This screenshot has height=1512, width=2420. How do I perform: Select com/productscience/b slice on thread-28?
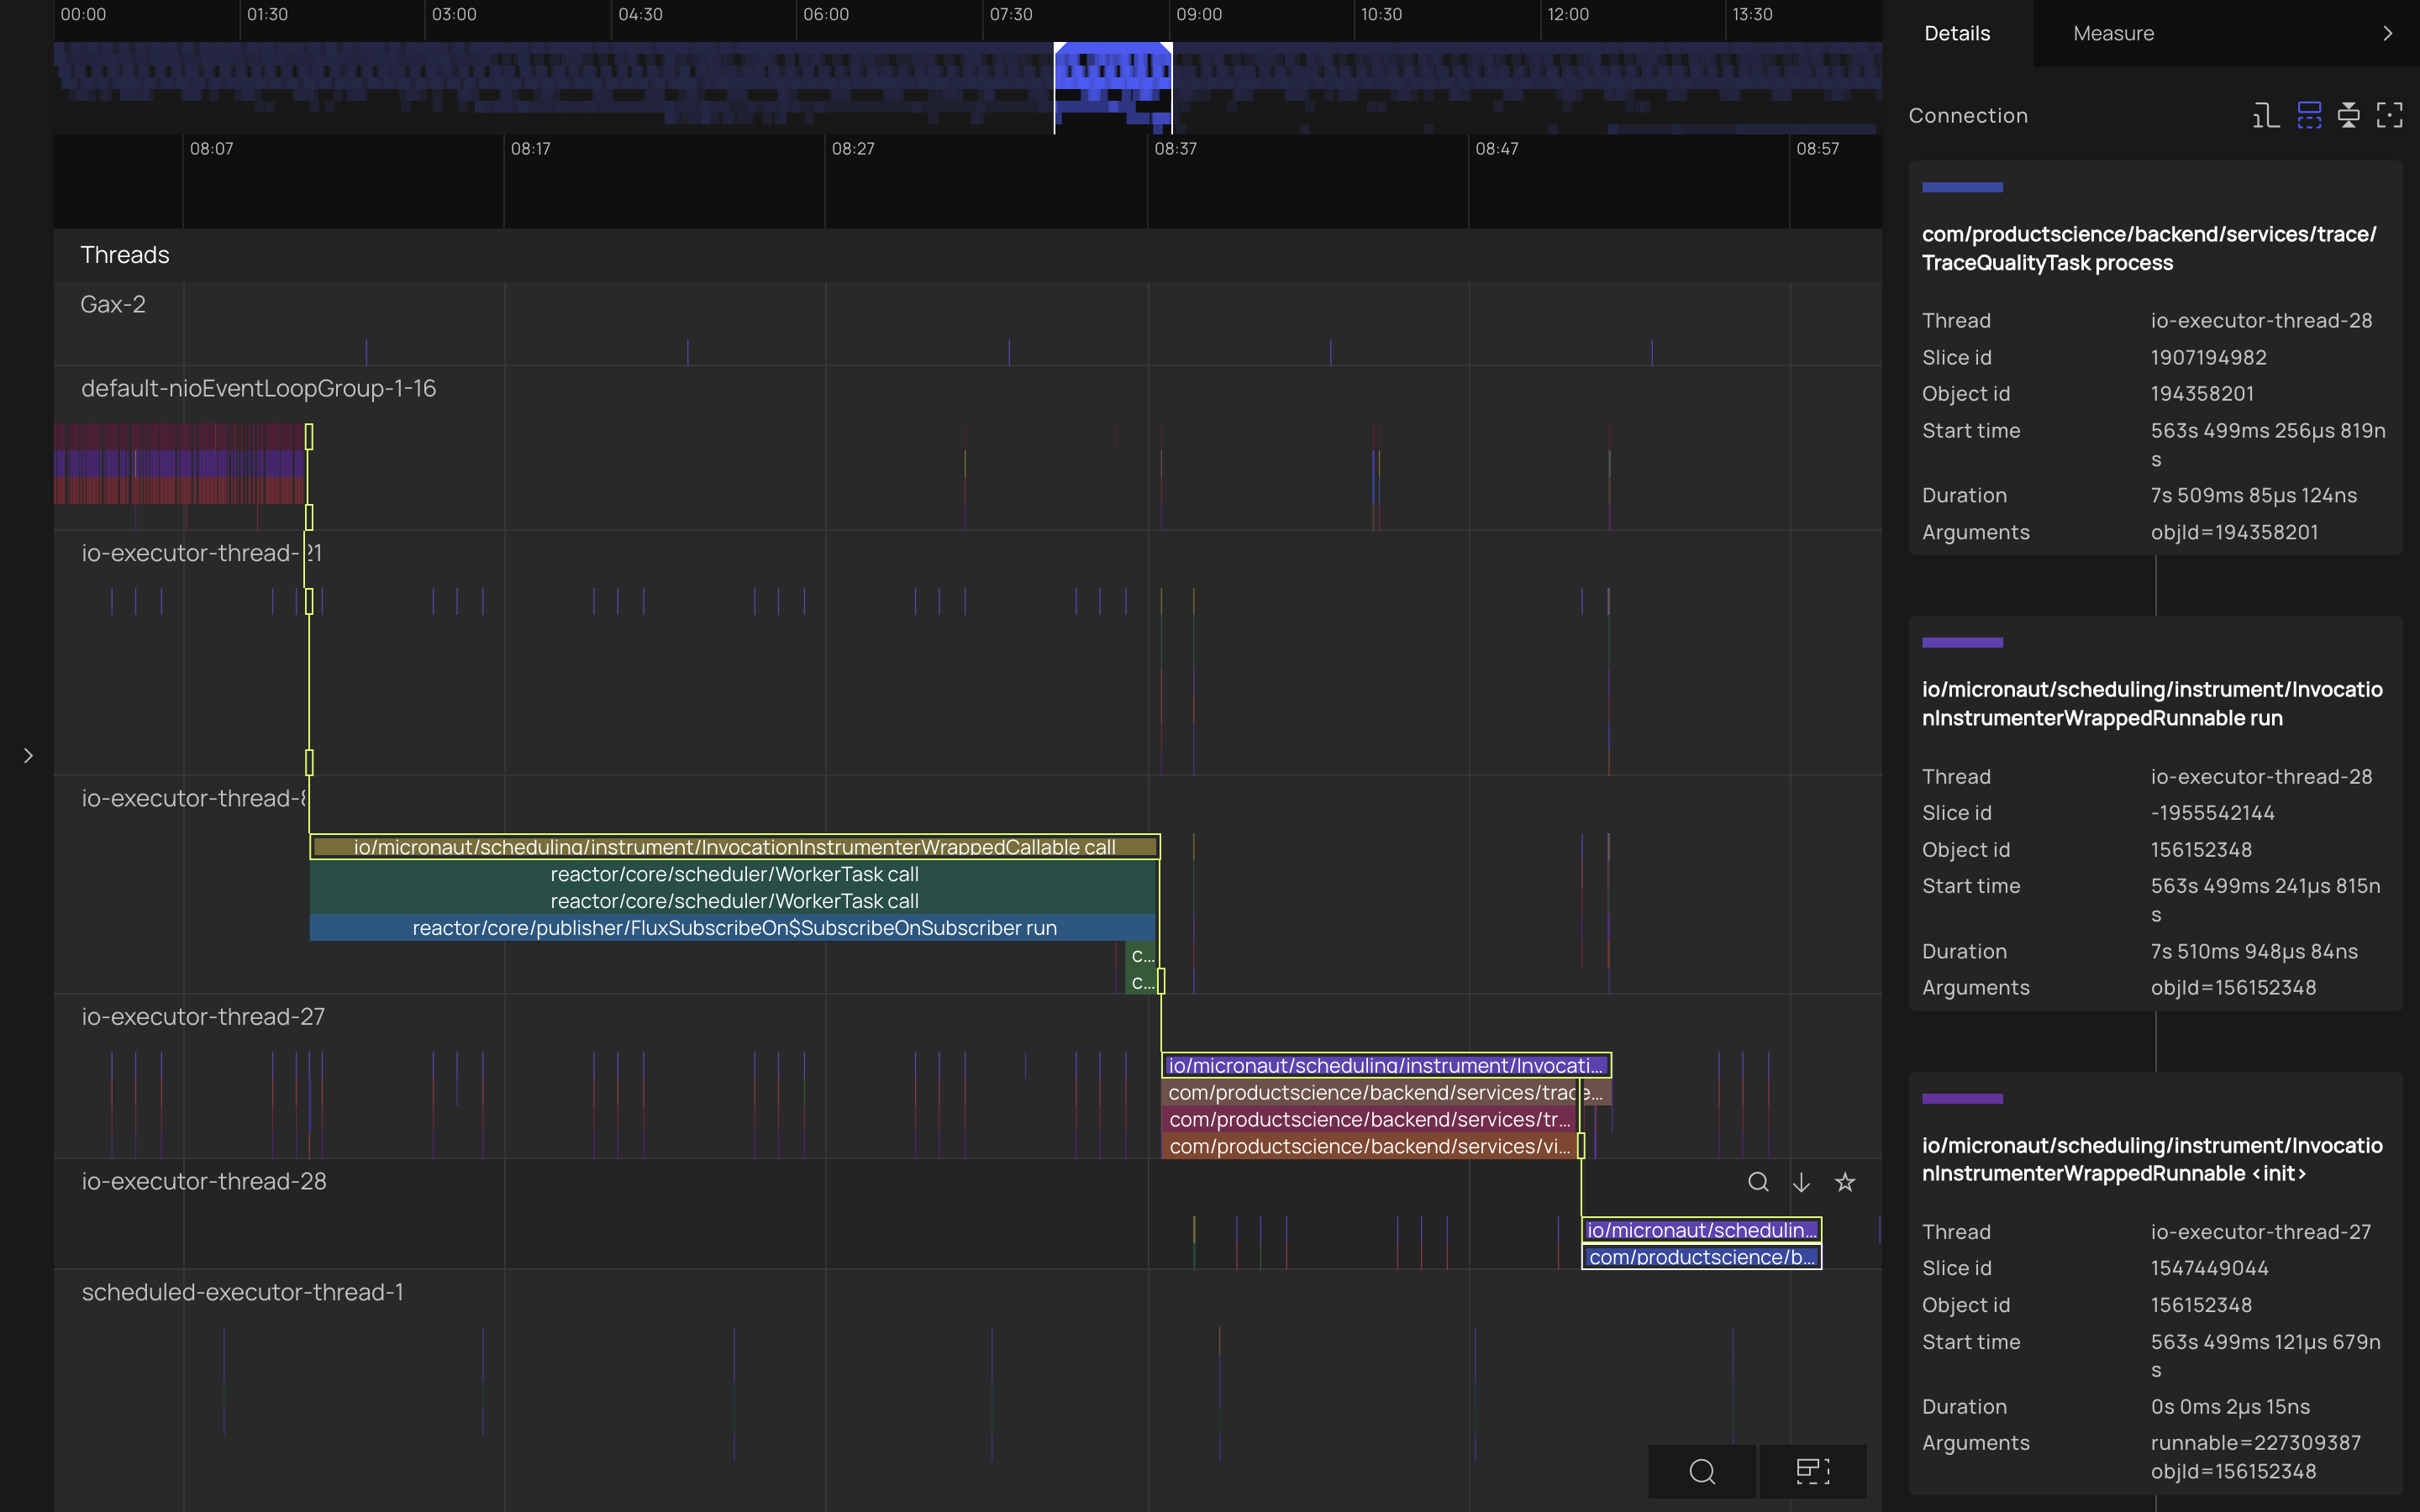(x=1701, y=1257)
